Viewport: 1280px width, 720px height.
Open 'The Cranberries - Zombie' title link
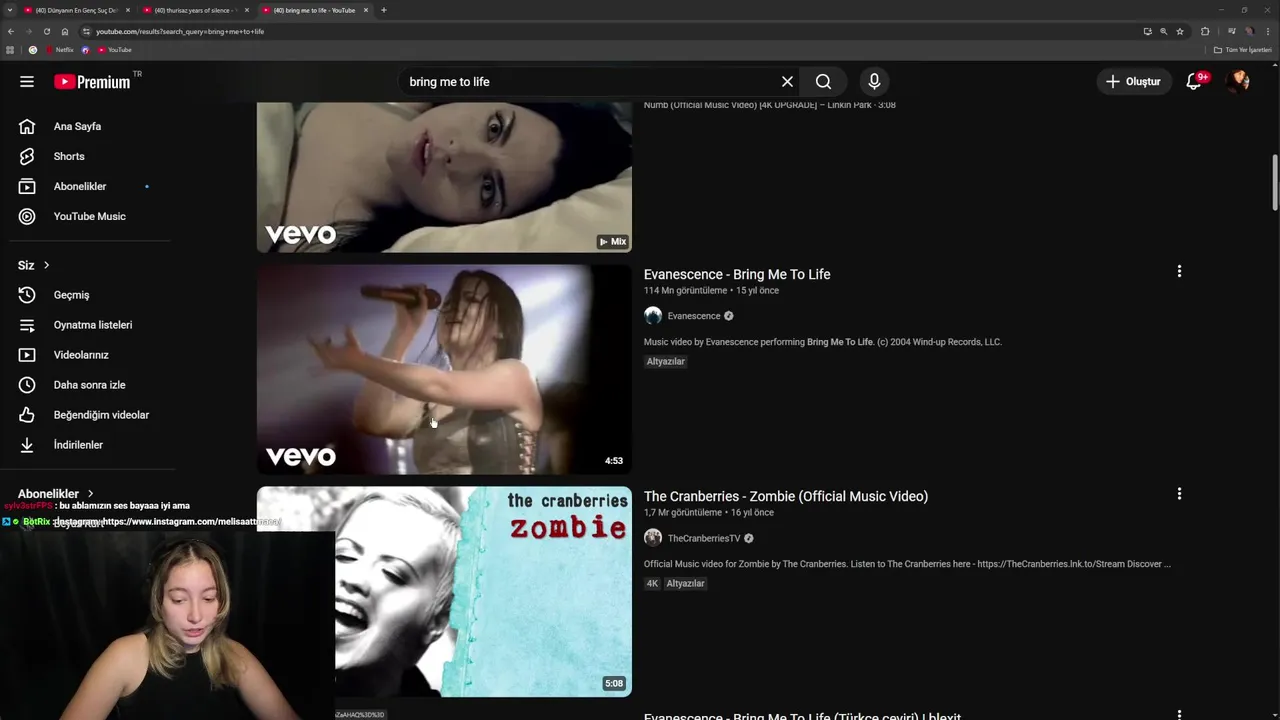[786, 496]
